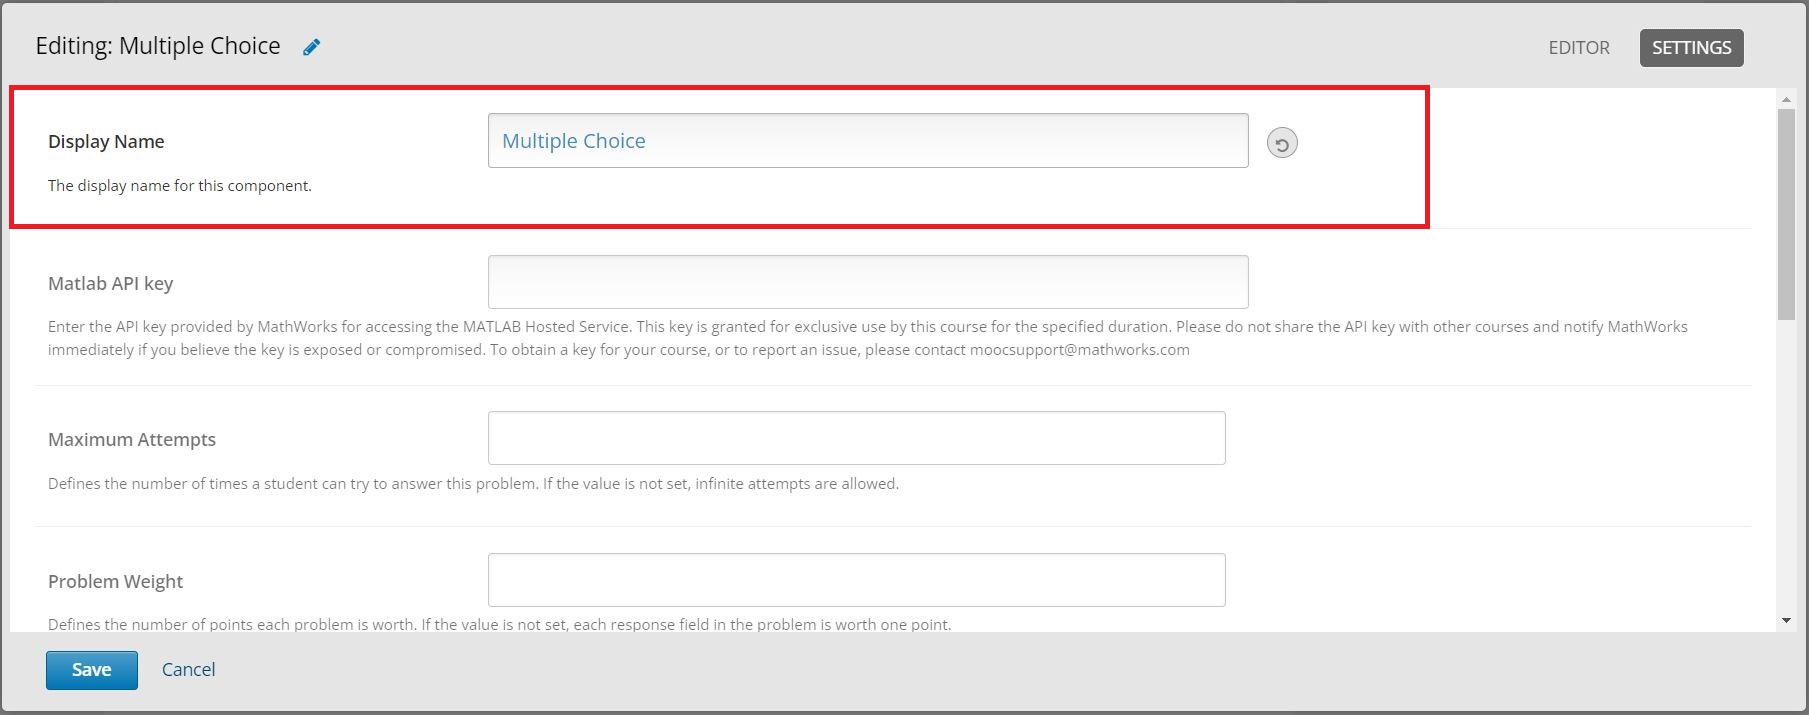This screenshot has width=1809, height=715.
Task: Click the scrollbar up arrow
Action: tap(1786, 99)
